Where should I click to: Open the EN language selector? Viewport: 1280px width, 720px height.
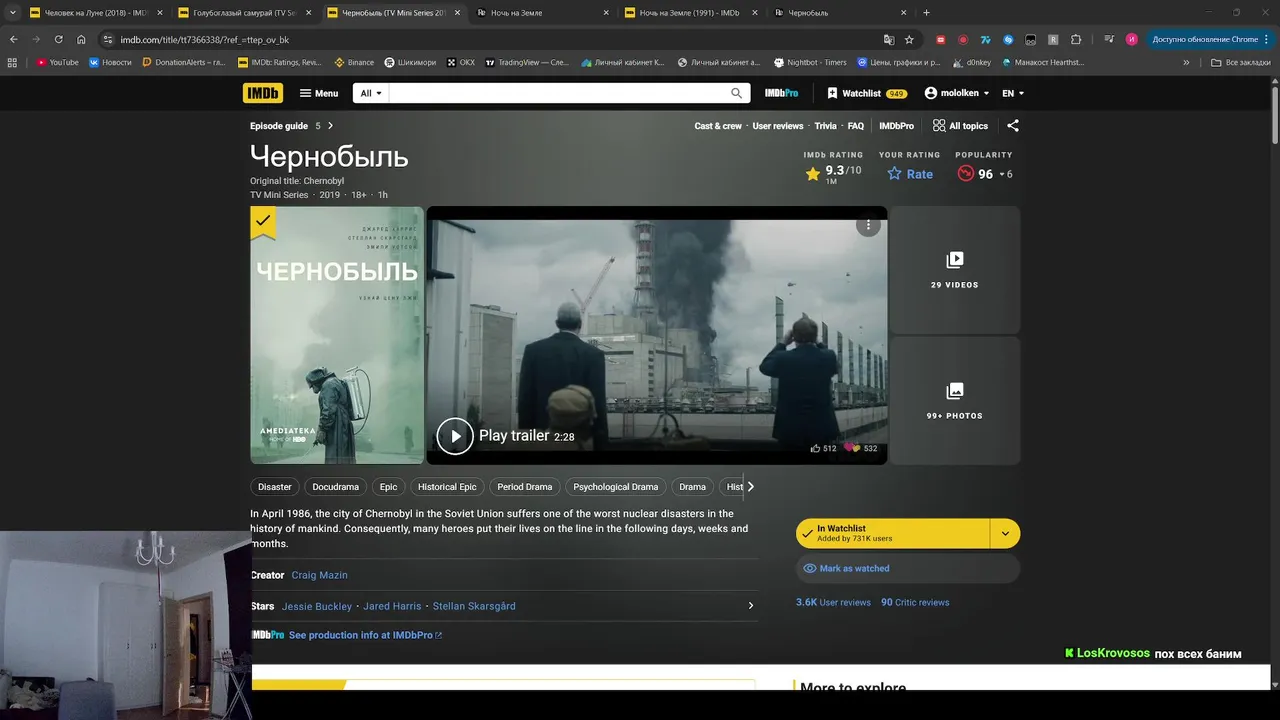coord(1013,93)
